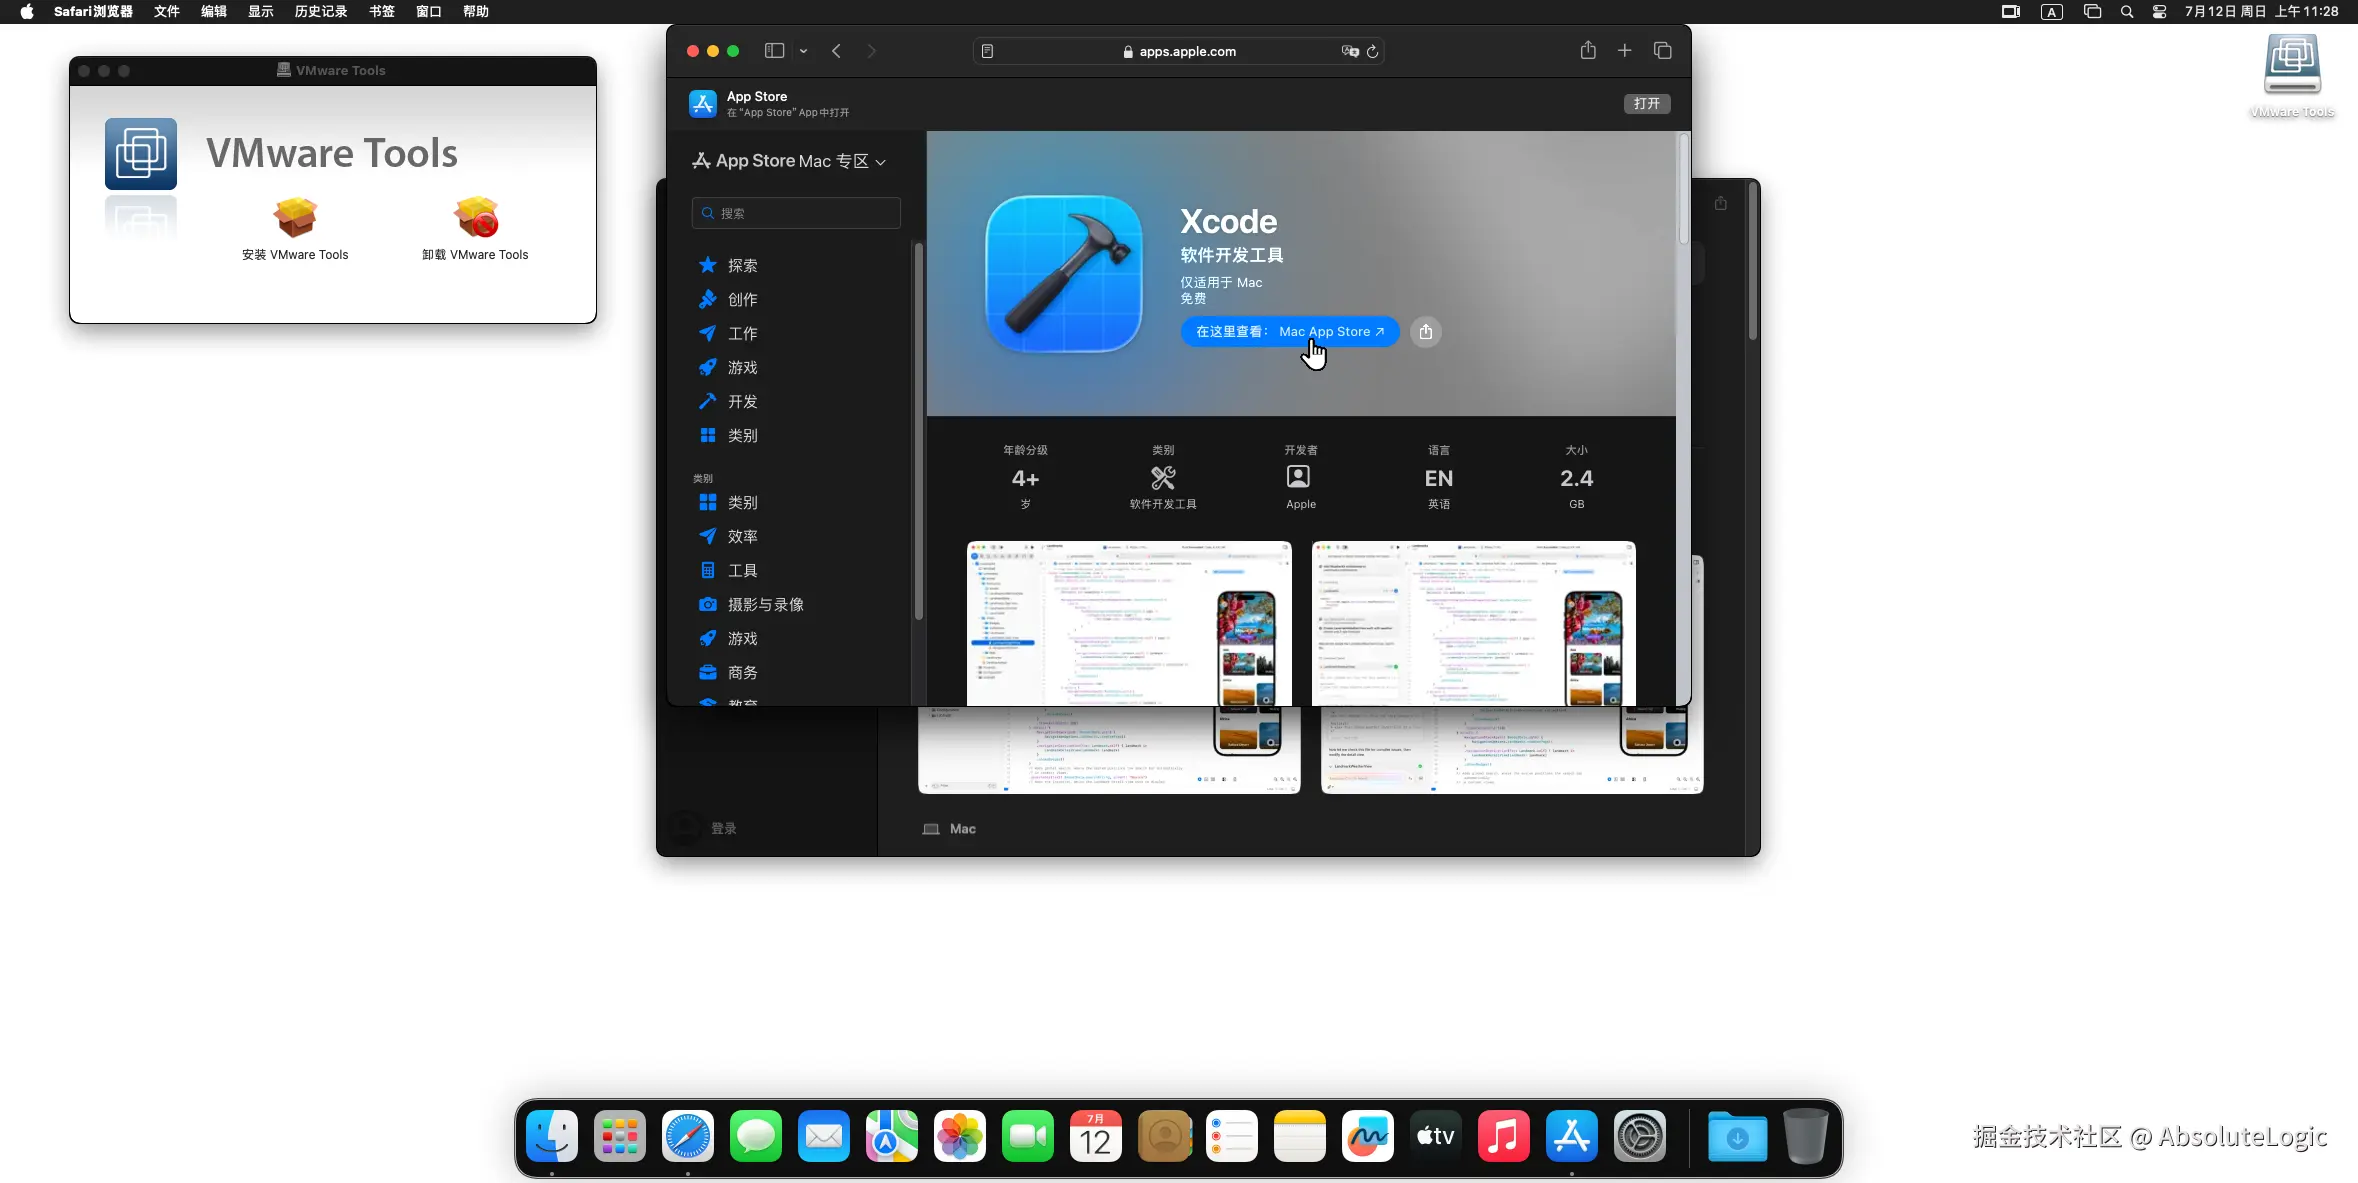Click the large Xcode app icon
The height and width of the screenshot is (1183, 2358).
click(x=1064, y=274)
